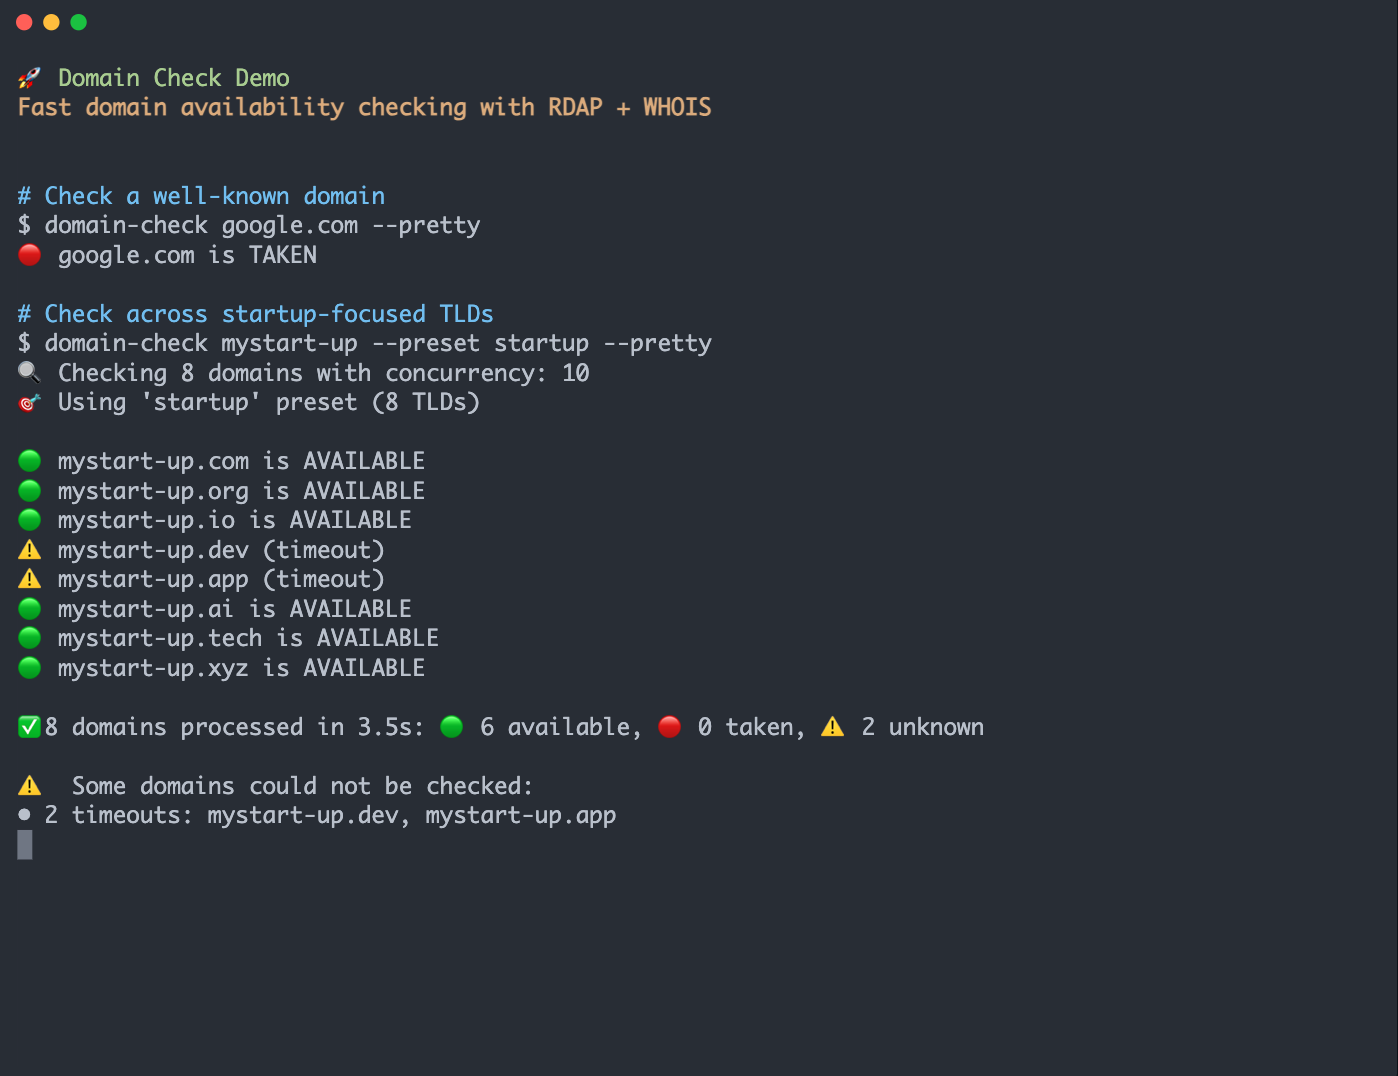Screen dimensions: 1398x1076
Task: Click the warning icon before Some domains could not be checked
Action: tap(29, 785)
